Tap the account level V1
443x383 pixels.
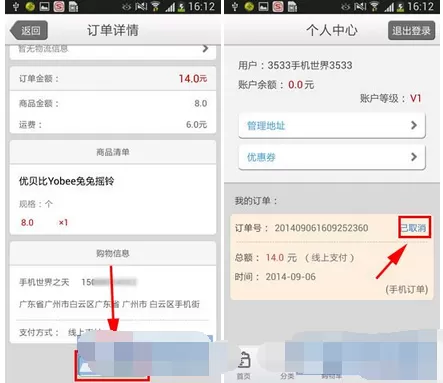click(x=416, y=98)
